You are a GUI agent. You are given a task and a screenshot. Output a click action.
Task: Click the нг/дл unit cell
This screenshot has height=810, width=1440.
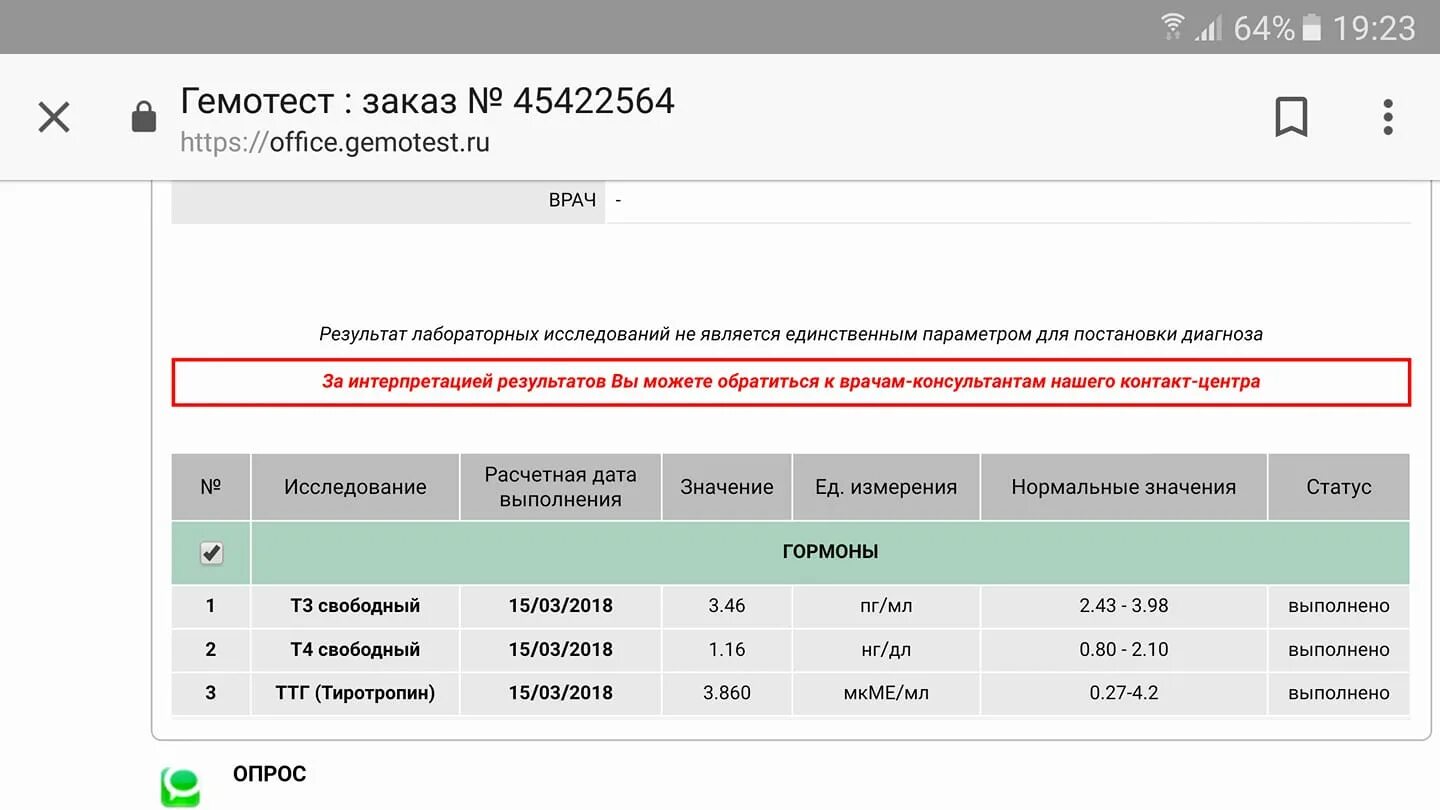point(886,650)
